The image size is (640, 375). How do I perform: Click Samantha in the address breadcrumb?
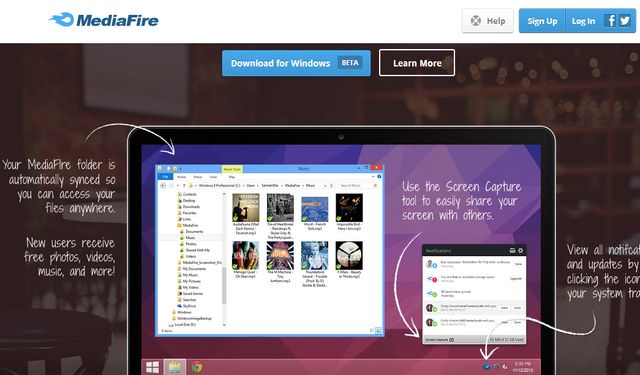click(x=269, y=186)
